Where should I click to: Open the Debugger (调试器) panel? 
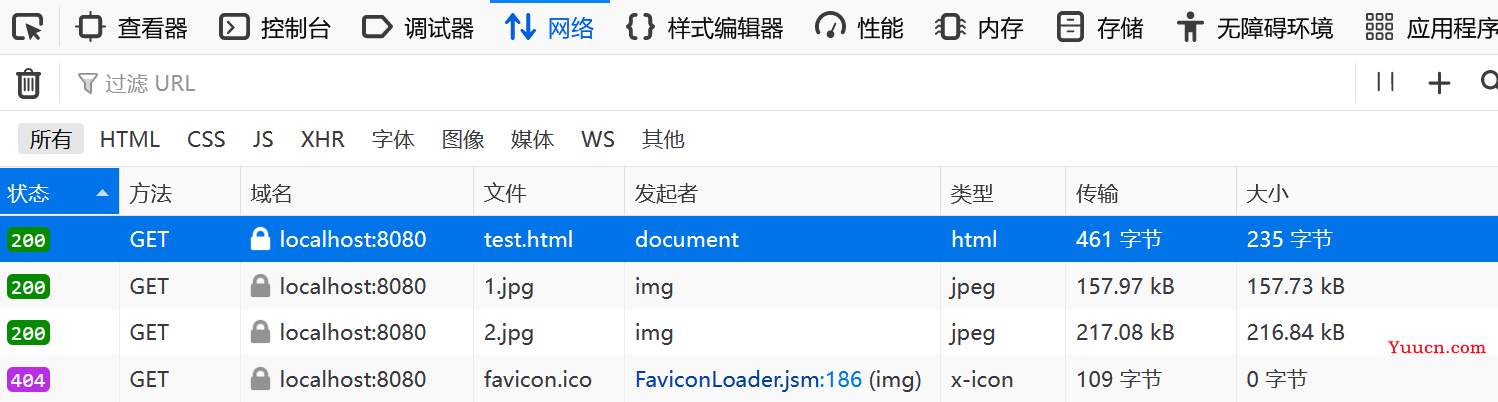[418, 28]
